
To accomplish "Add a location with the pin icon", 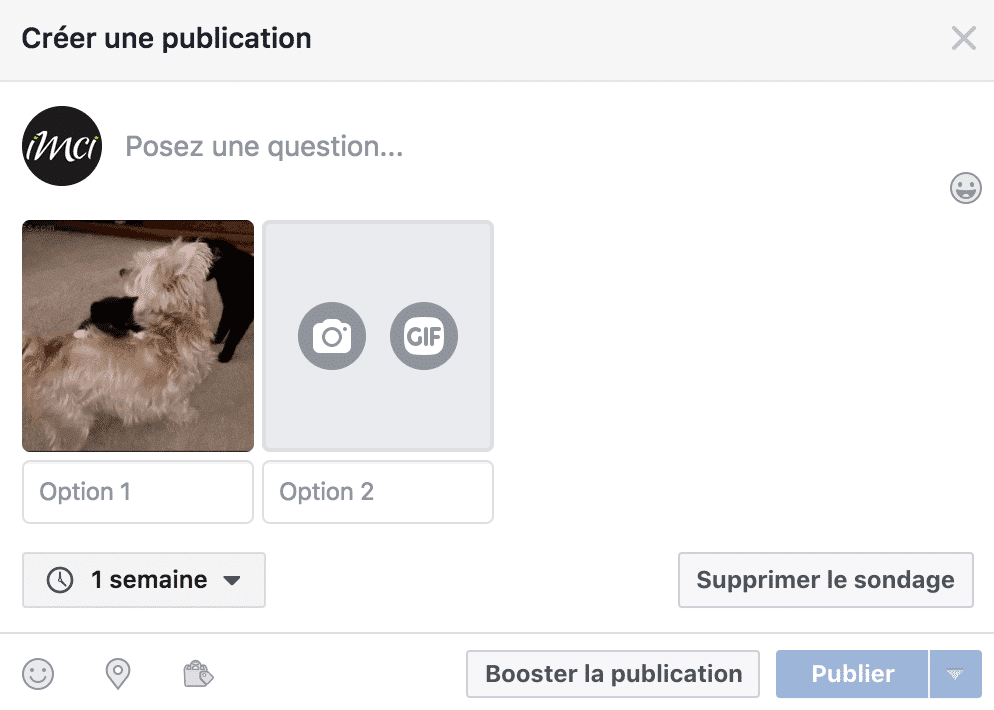I will (118, 674).
